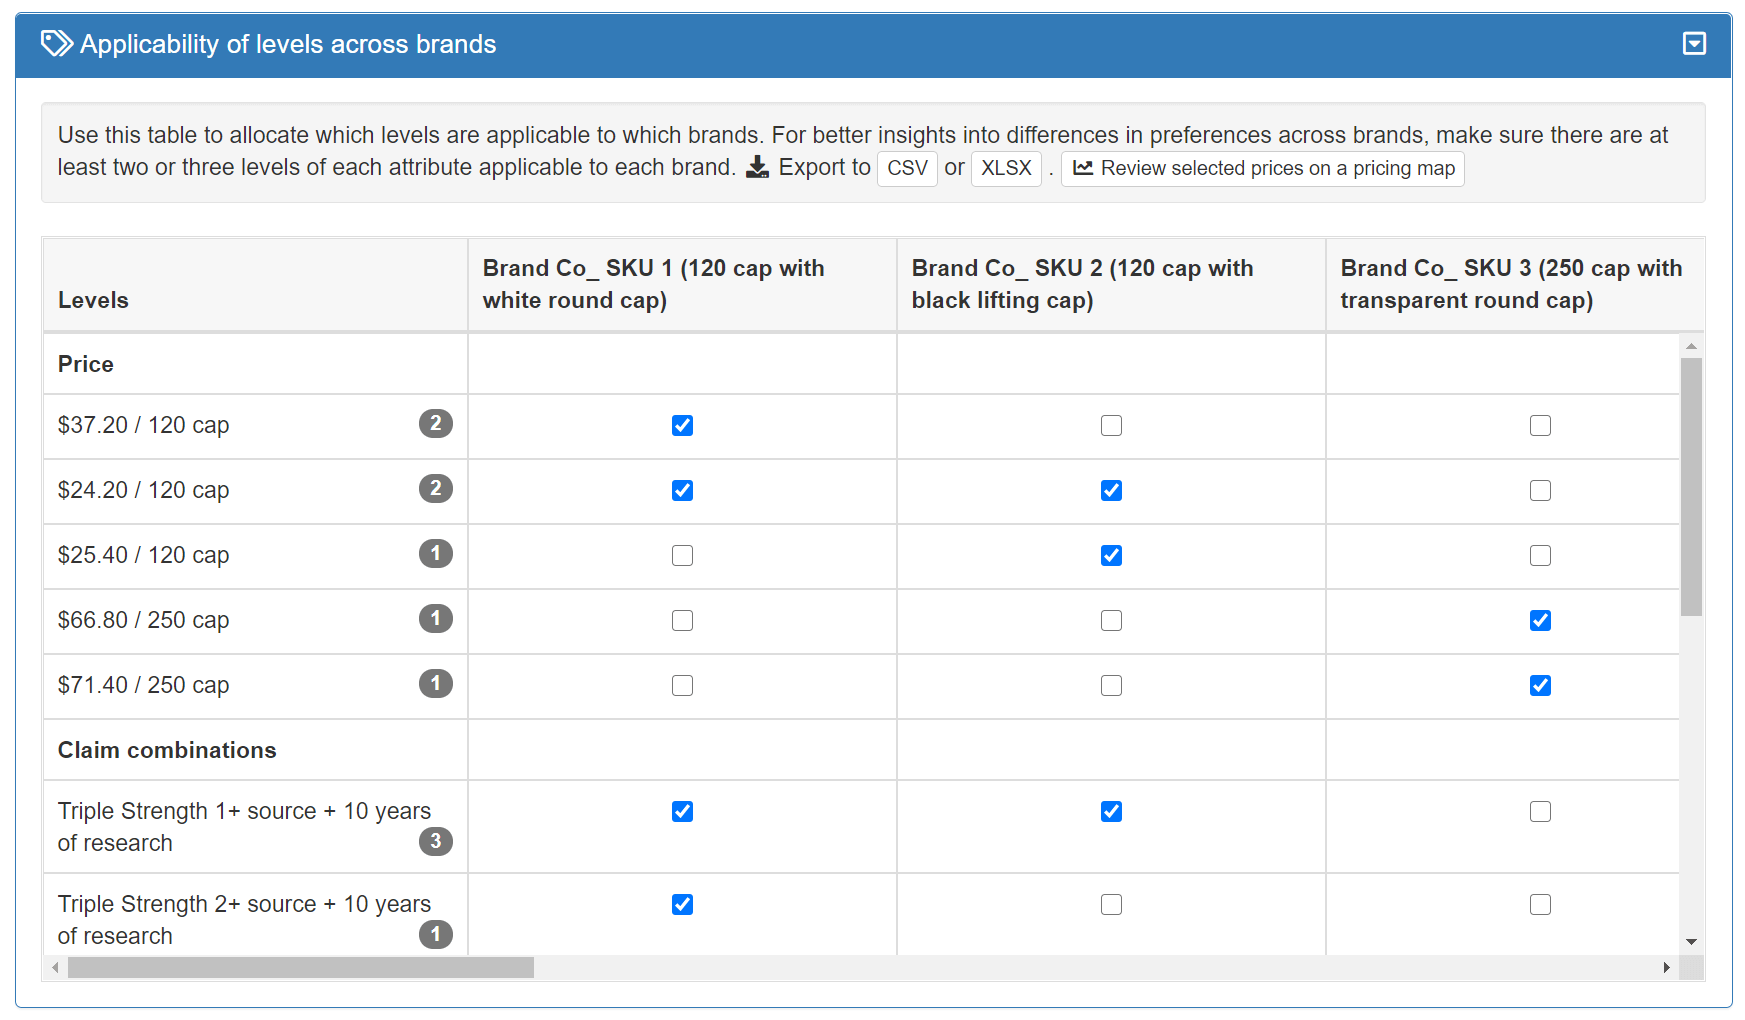1745x1020 pixels.
Task: Select the Brand Co_ SKU 3 column header
Action: 1515,285
